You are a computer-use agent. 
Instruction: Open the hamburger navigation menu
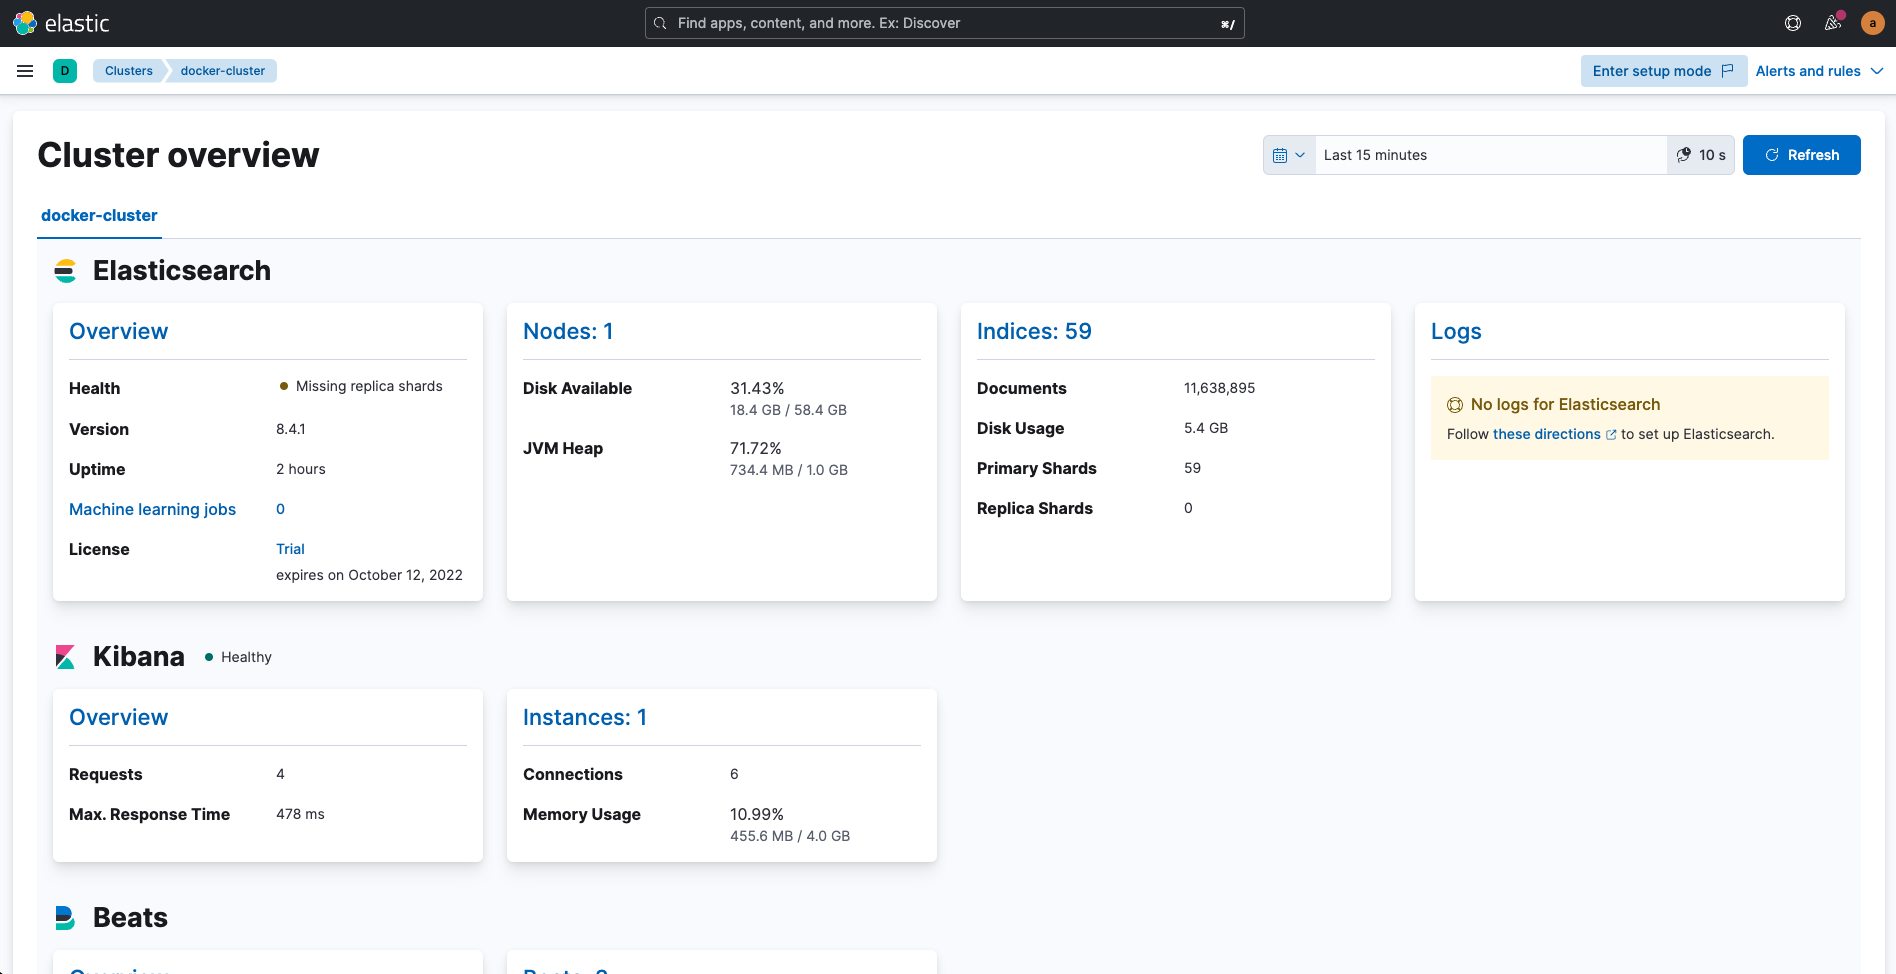click(x=25, y=71)
